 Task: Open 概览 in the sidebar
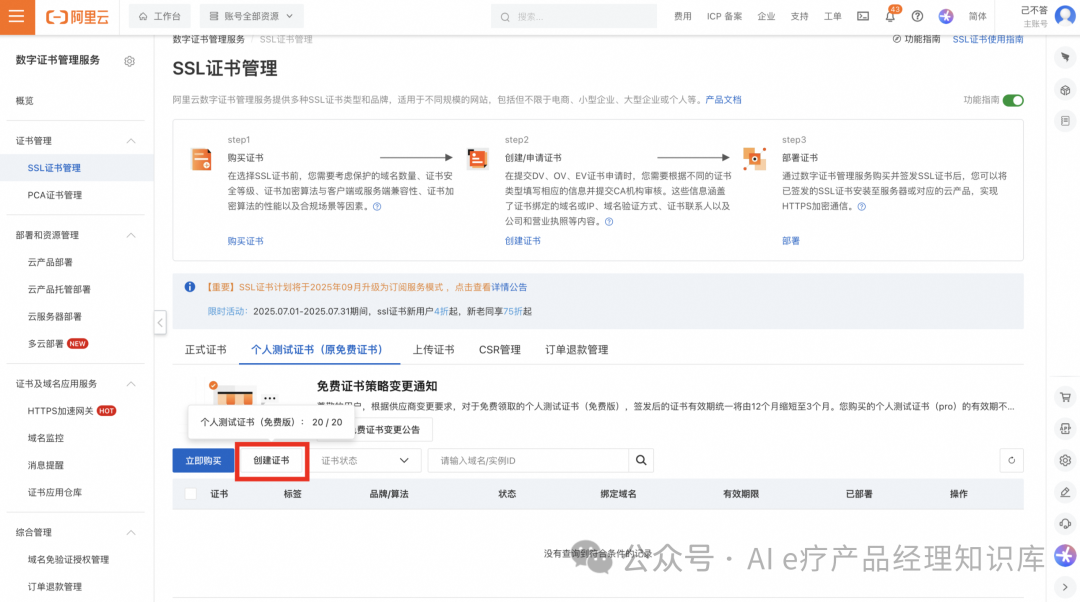[x=25, y=101]
